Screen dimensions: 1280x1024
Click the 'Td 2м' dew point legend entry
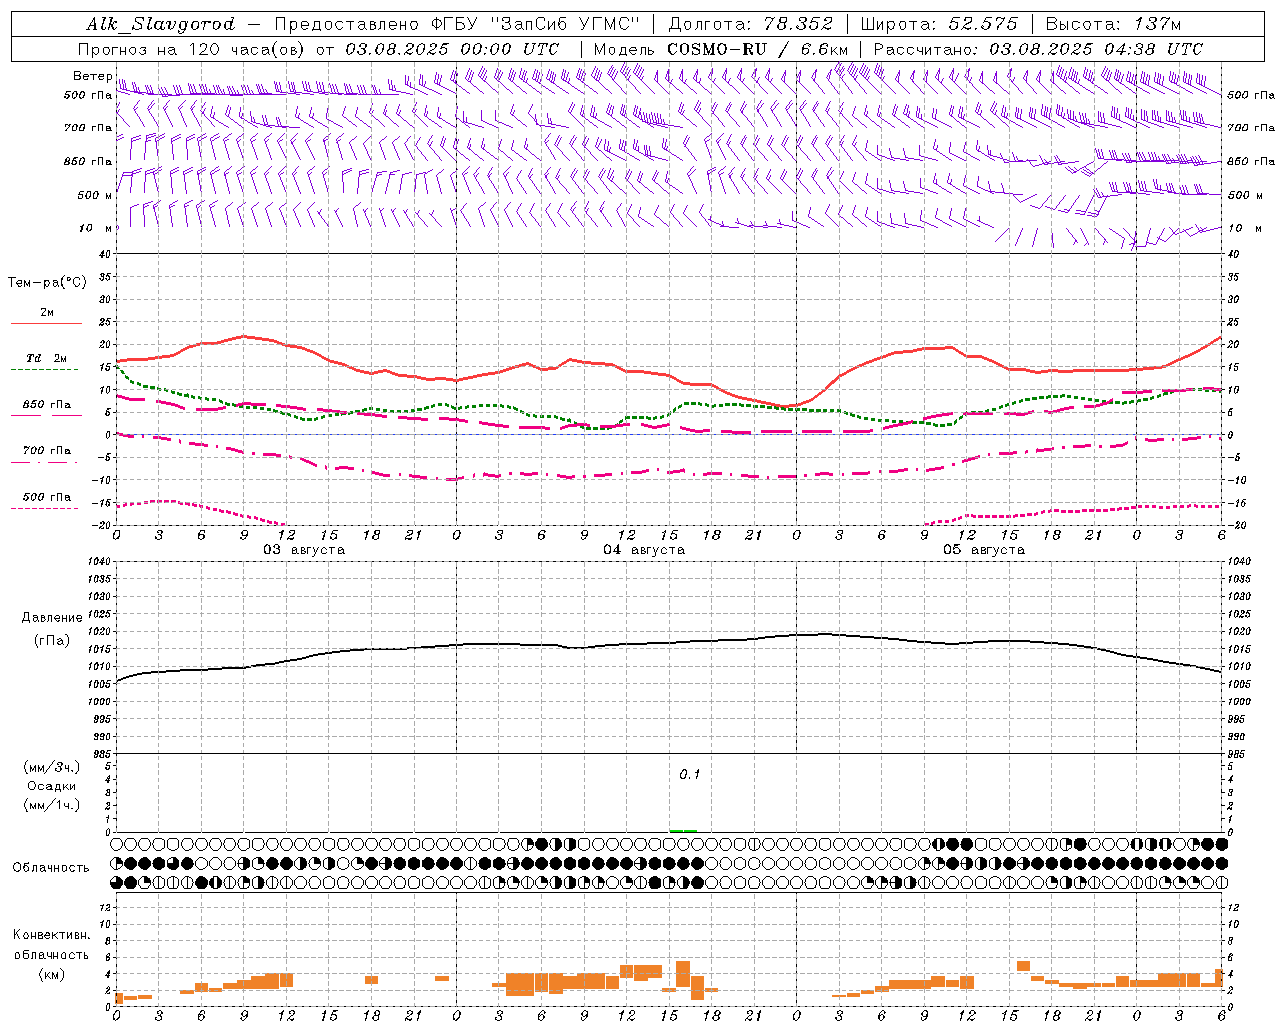coord(47,358)
